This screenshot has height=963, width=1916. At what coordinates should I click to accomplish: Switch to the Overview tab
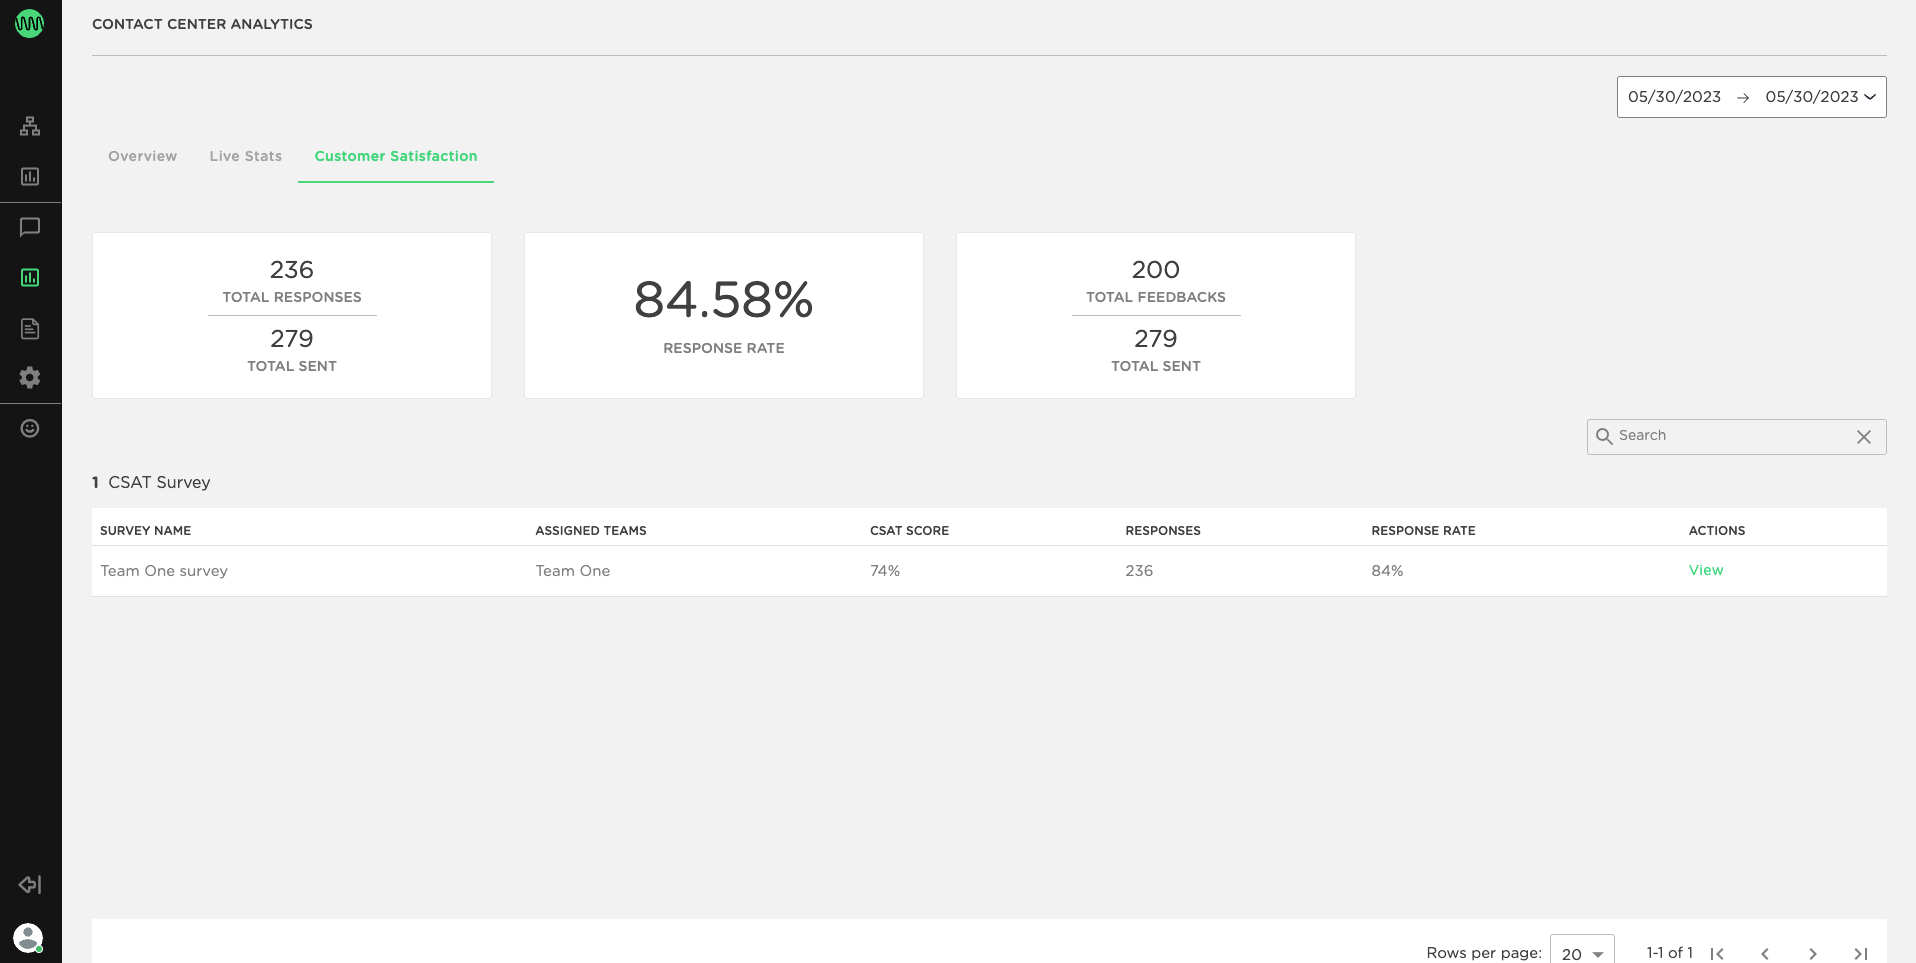pos(142,156)
